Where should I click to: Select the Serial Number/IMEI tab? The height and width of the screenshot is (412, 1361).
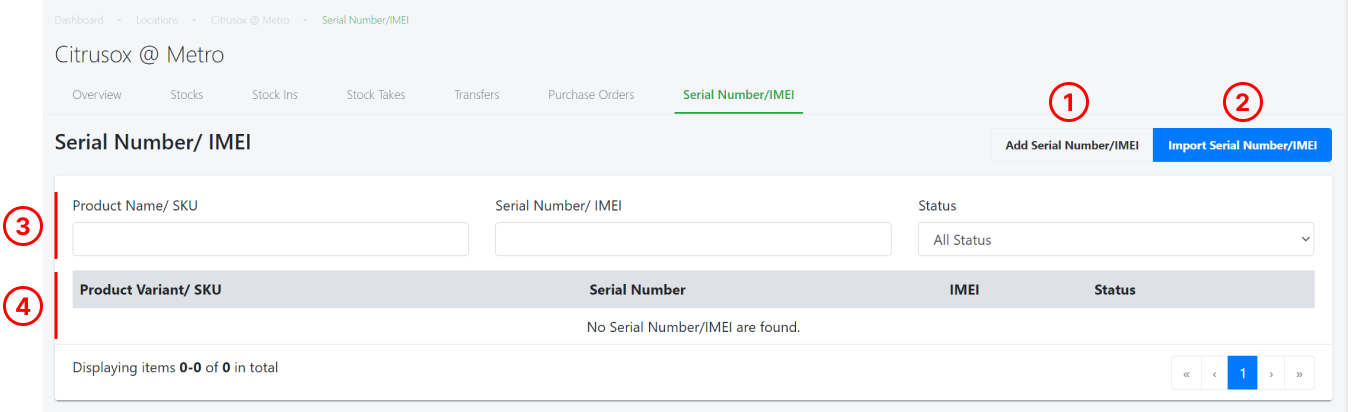point(739,95)
